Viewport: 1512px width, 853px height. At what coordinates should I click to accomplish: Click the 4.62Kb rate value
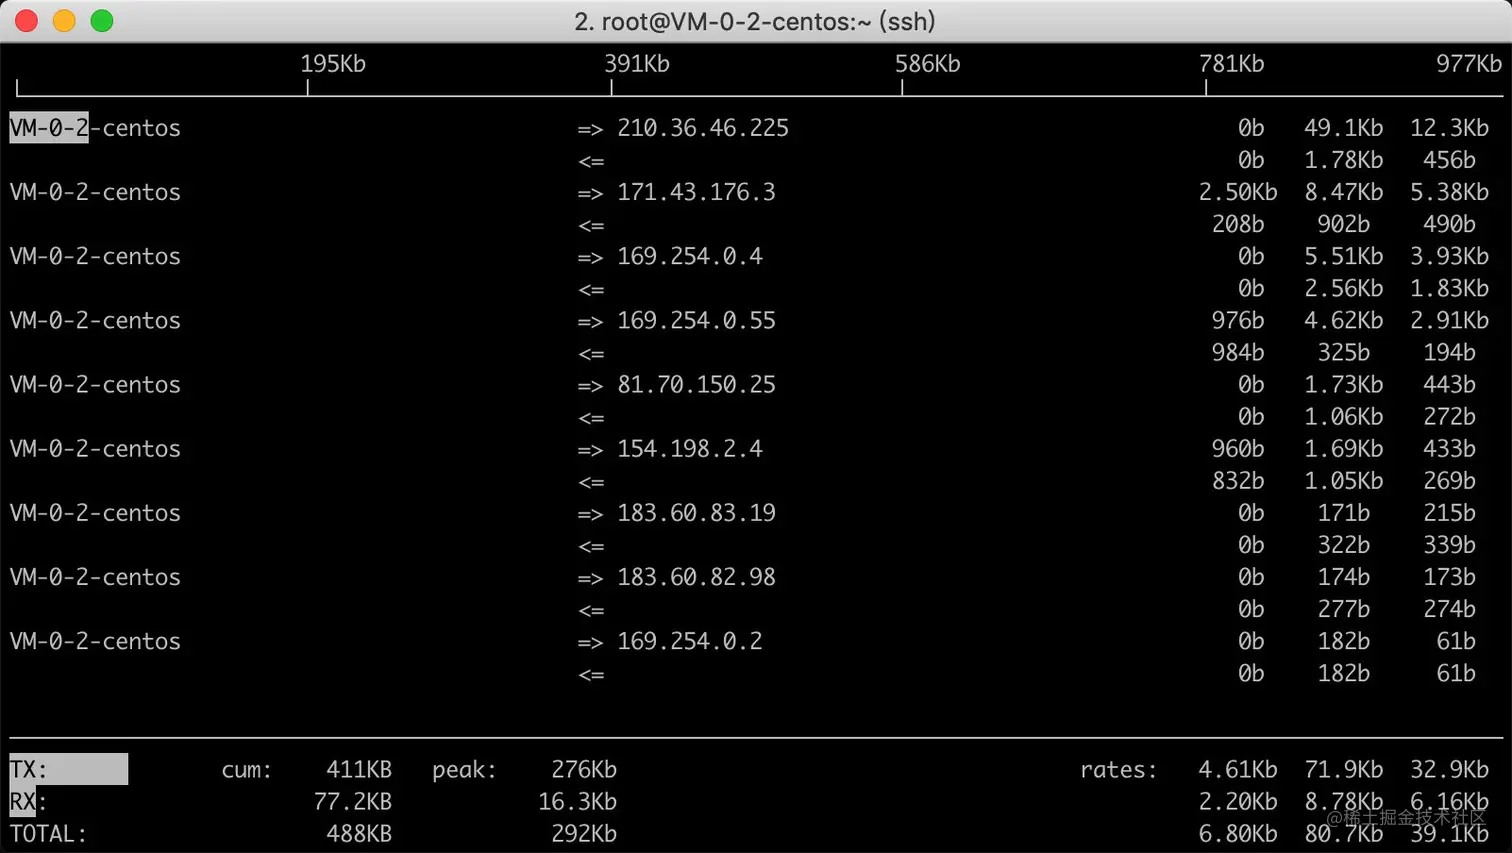tap(1344, 320)
